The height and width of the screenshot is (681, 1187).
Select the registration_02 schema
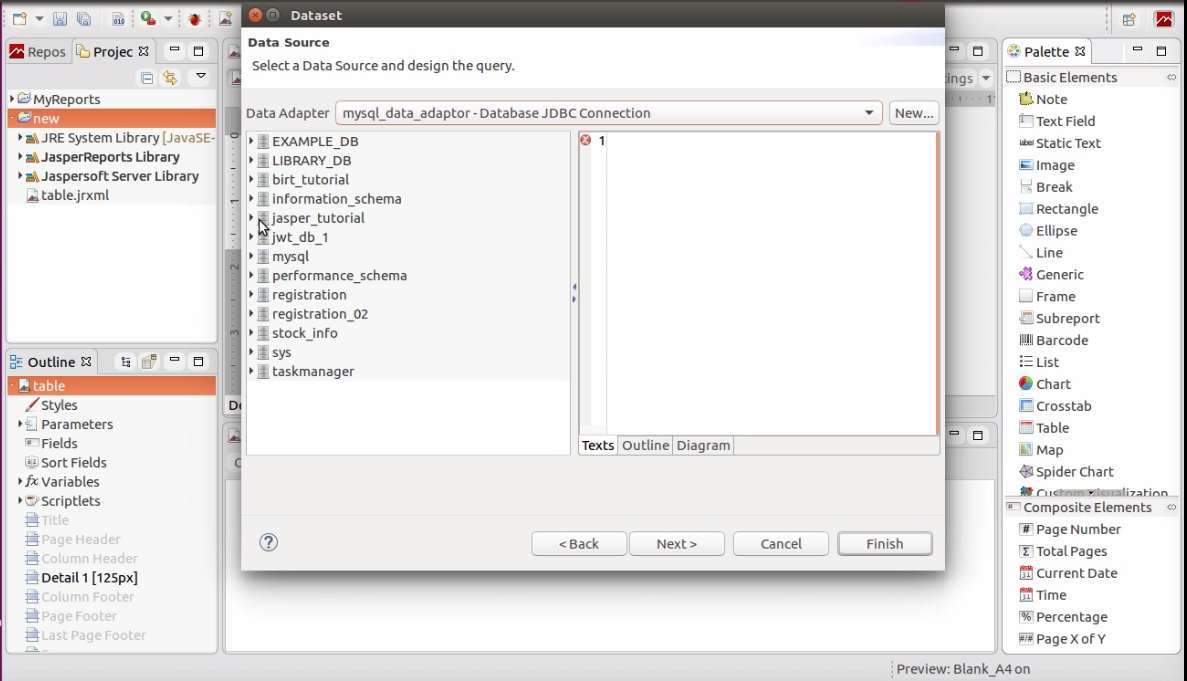[319, 314]
